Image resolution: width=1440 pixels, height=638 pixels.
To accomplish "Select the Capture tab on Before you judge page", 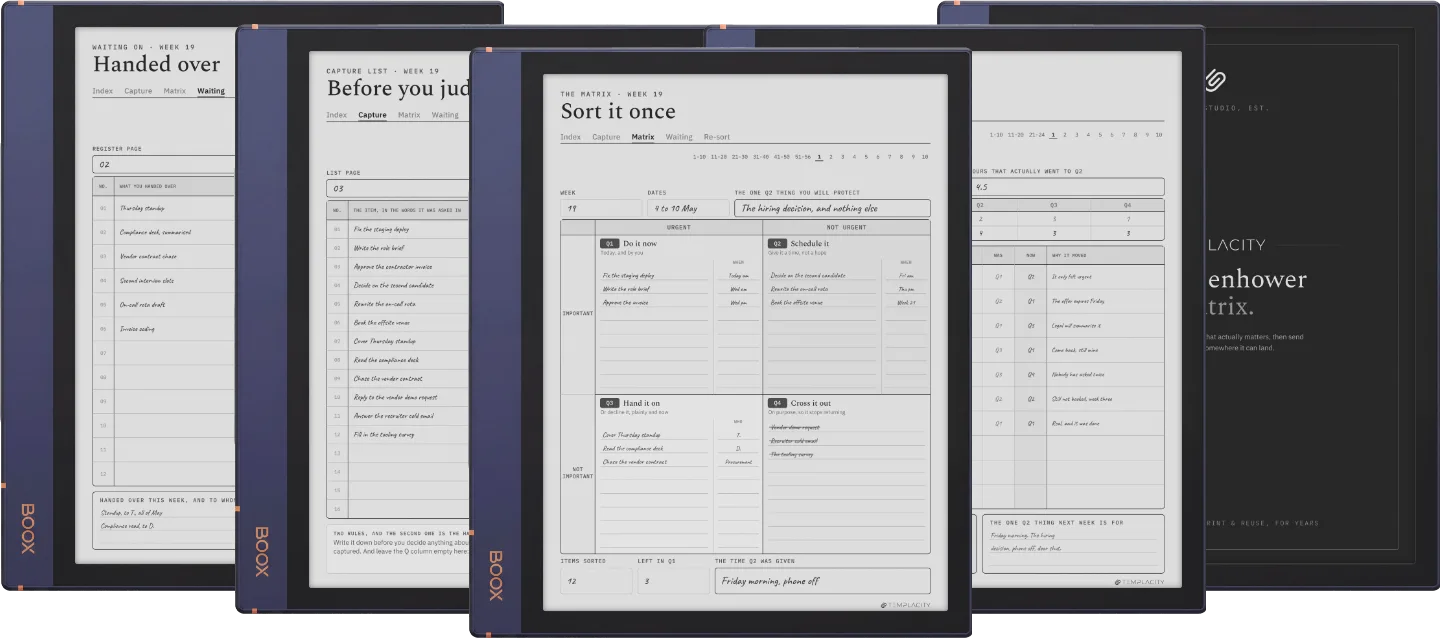I will [372, 115].
